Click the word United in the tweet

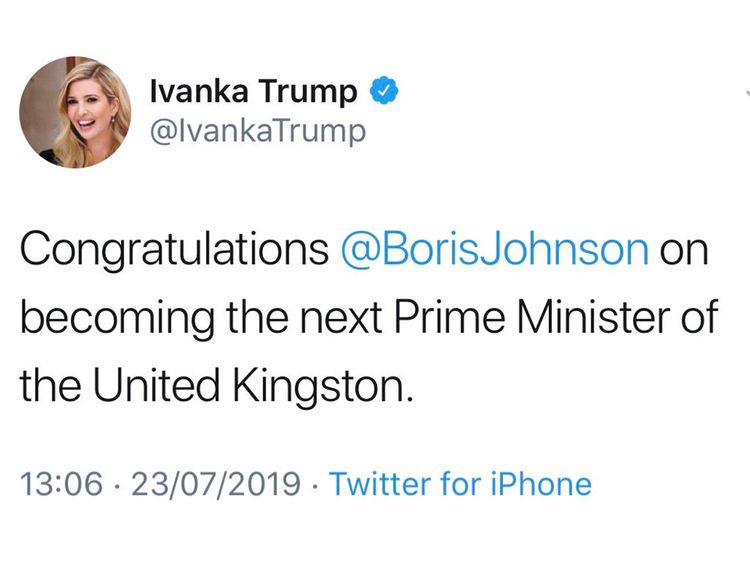point(156,385)
